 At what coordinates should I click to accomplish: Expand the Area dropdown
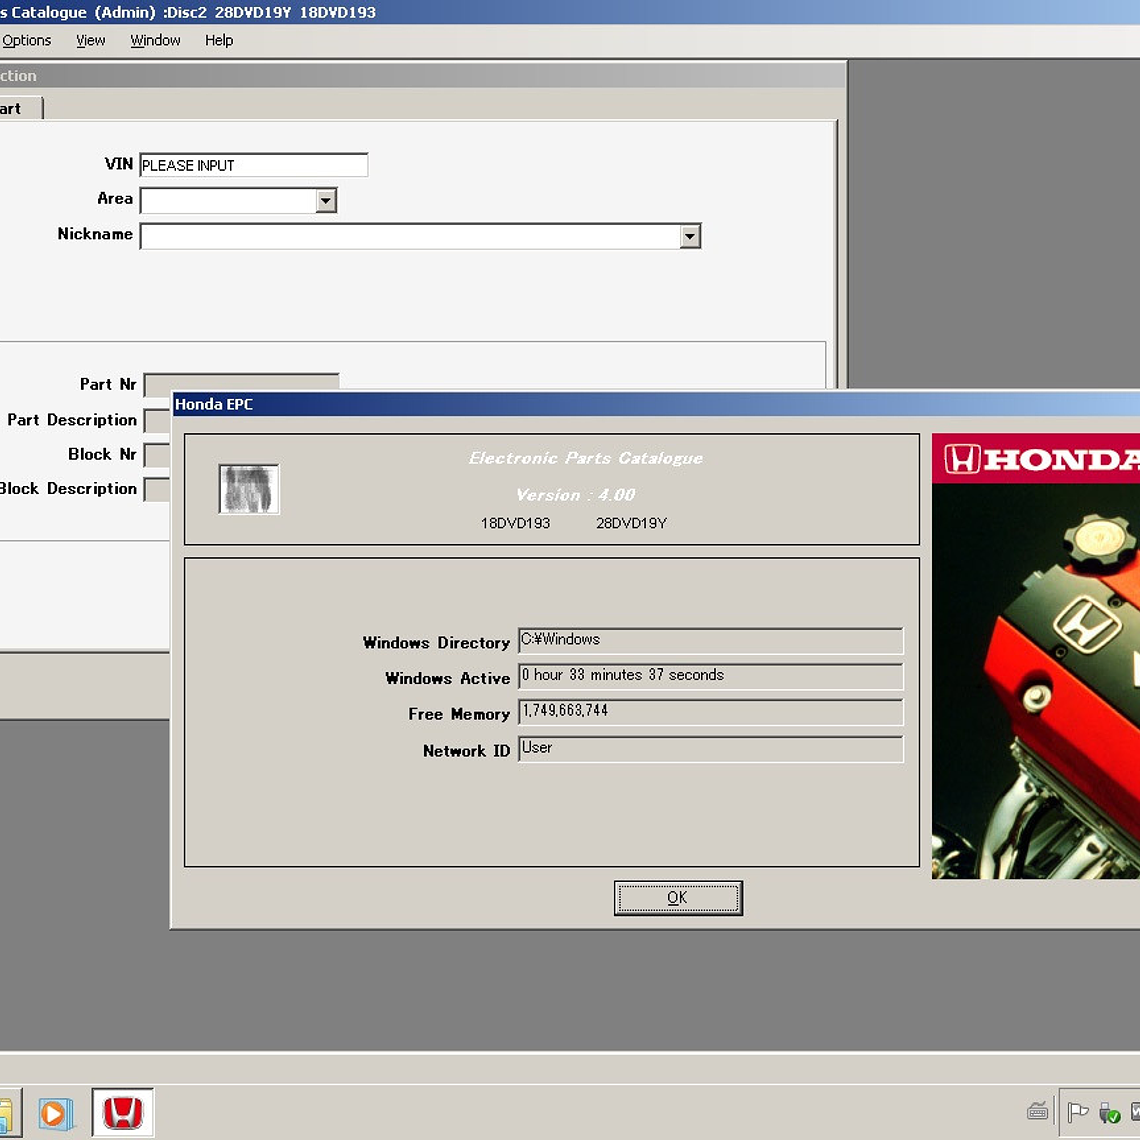325,201
